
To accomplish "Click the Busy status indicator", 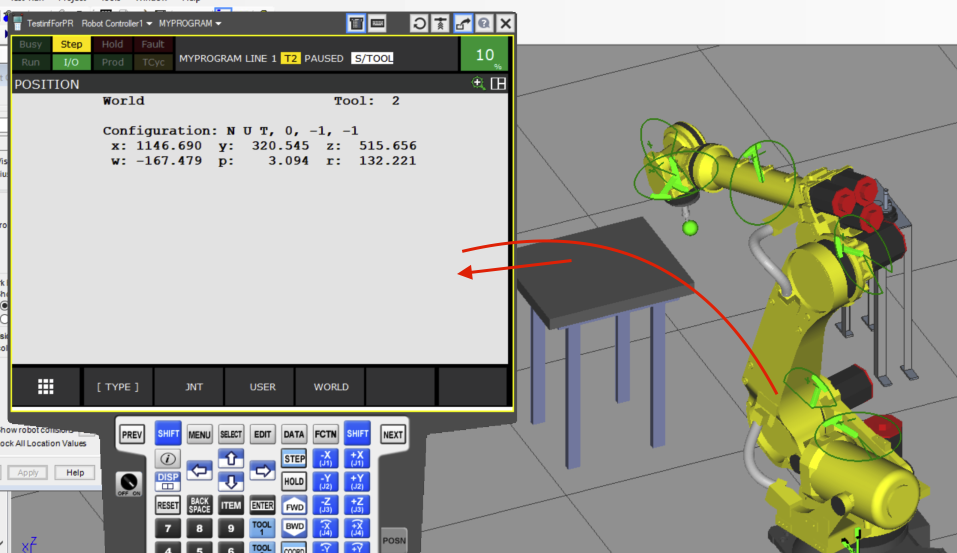I will [x=31, y=44].
